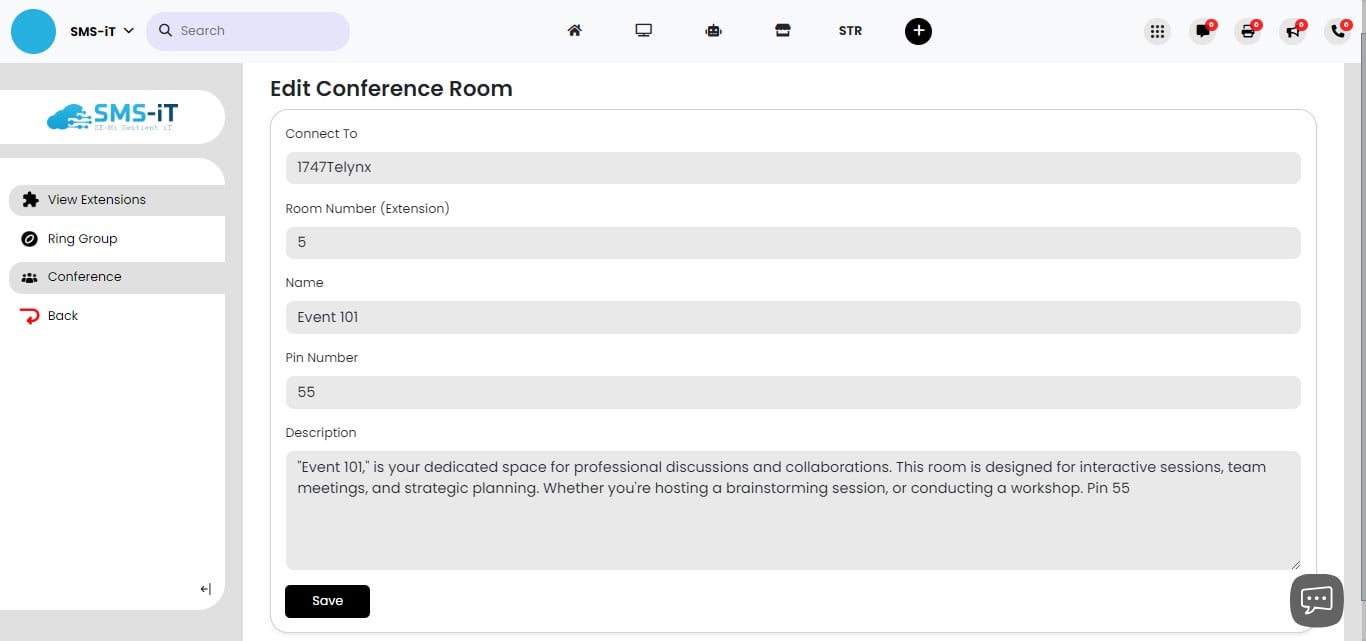Click the monitor screen icon in top bar
The height and width of the screenshot is (641, 1366).
coord(644,30)
